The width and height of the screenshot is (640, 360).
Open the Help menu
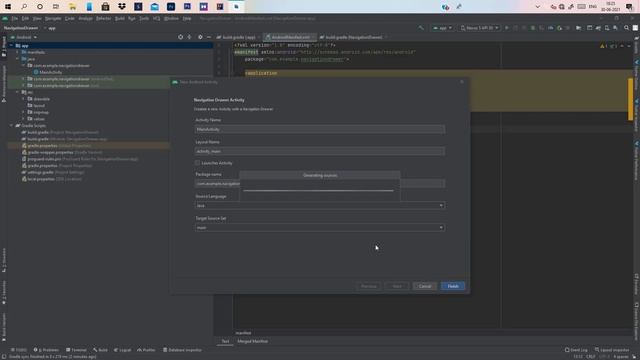187,18
